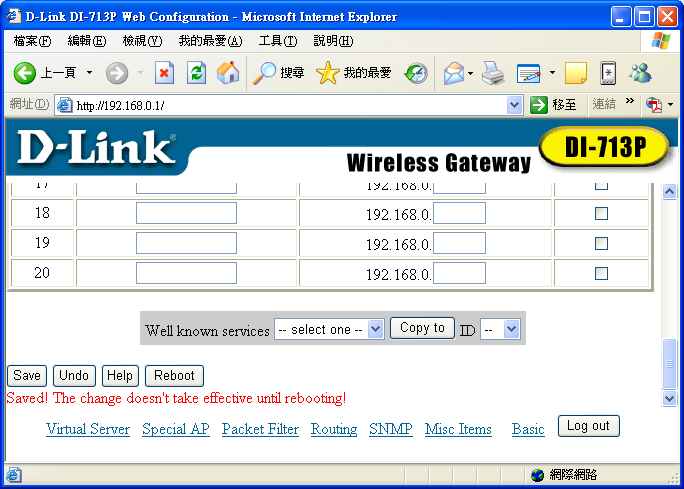Open the 編輯(E) menu

[x=87, y=41]
